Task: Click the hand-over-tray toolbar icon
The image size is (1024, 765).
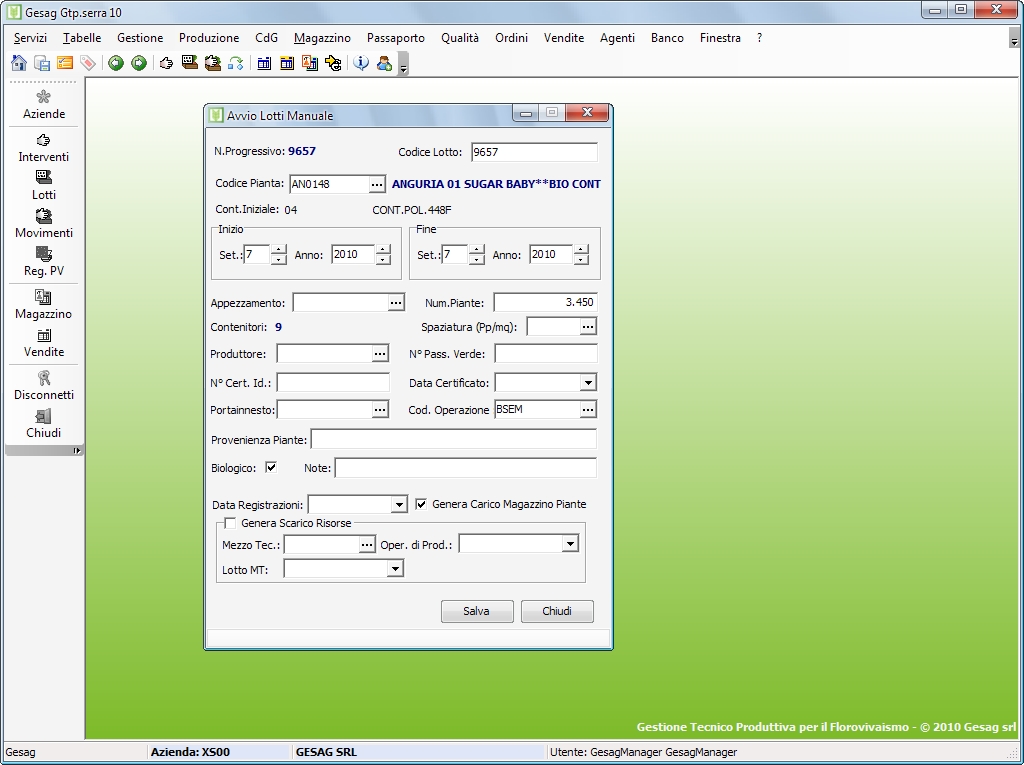Action: tap(212, 63)
